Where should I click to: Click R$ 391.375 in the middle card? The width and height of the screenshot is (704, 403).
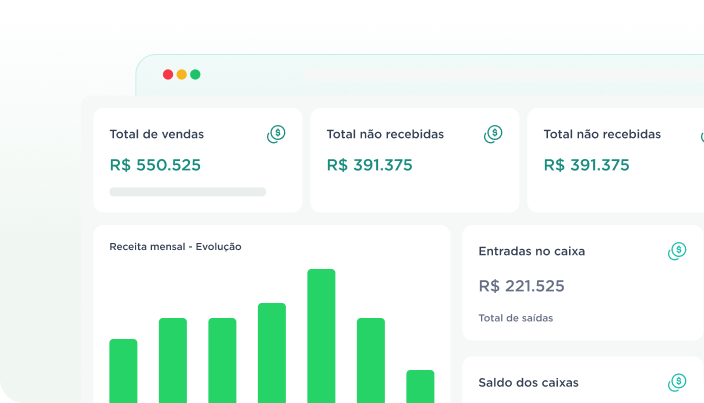pyautogui.click(x=369, y=165)
